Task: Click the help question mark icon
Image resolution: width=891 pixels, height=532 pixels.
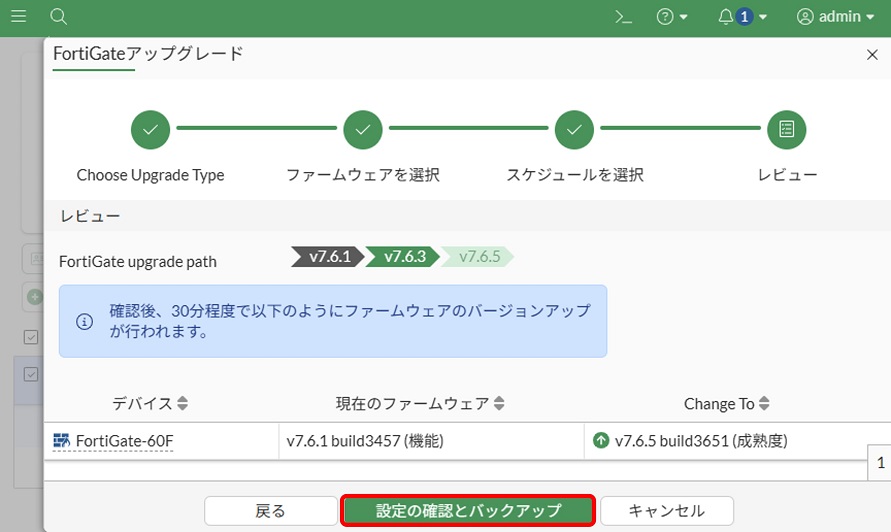Action: tap(666, 17)
